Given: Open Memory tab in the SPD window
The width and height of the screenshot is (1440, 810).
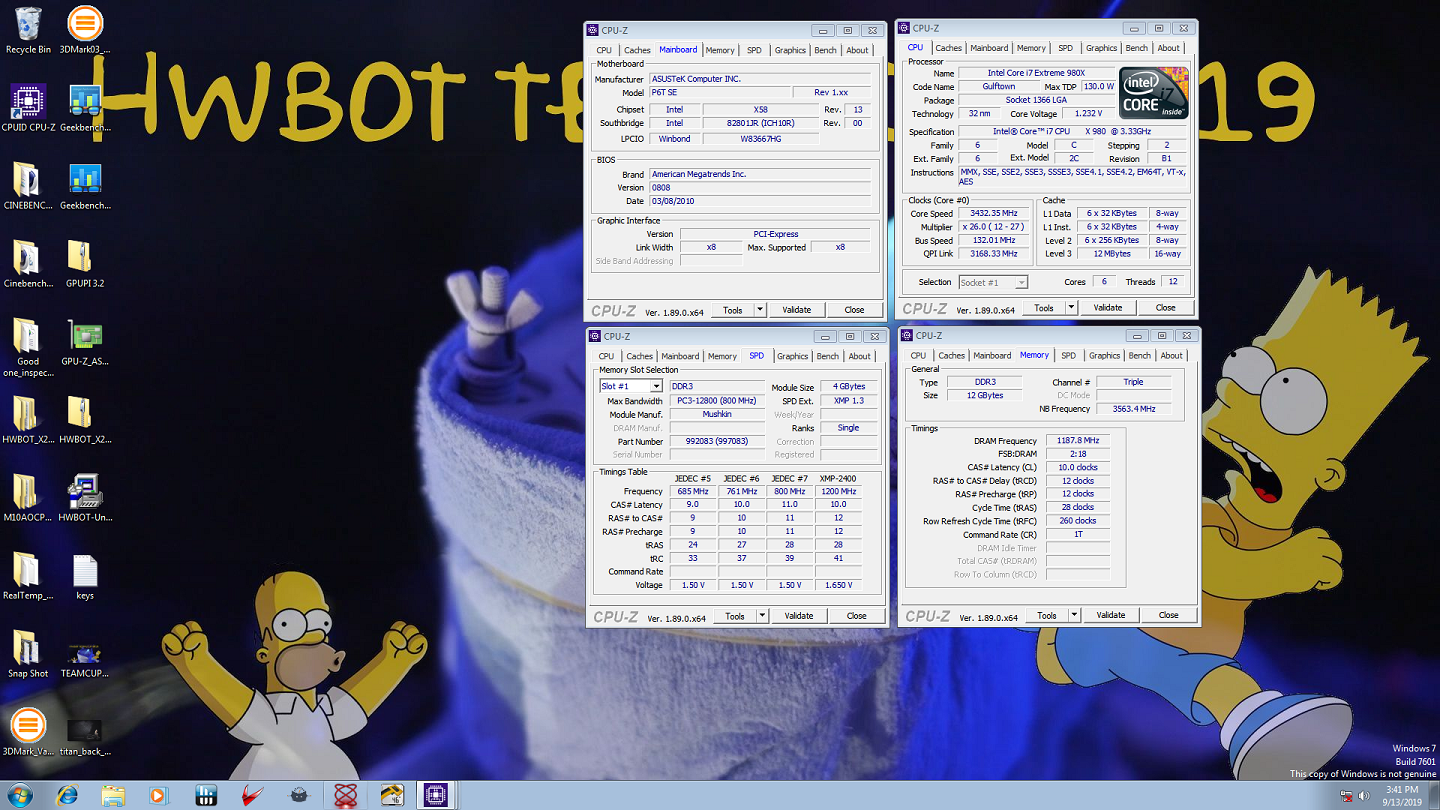Looking at the screenshot, I should [x=722, y=356].
